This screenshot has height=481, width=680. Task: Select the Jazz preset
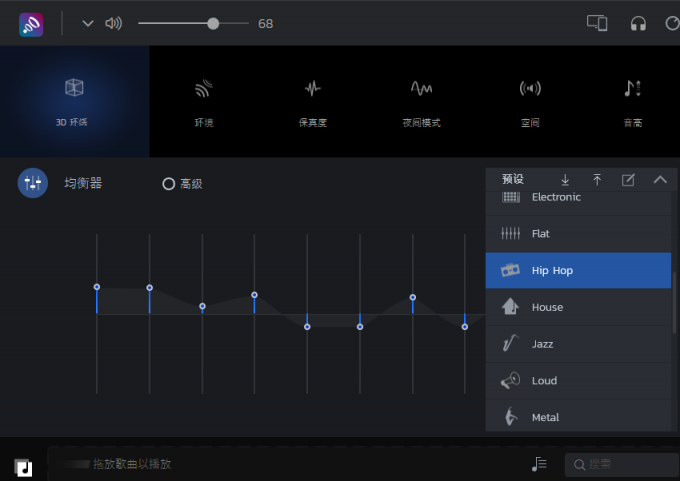coord(578,344)
